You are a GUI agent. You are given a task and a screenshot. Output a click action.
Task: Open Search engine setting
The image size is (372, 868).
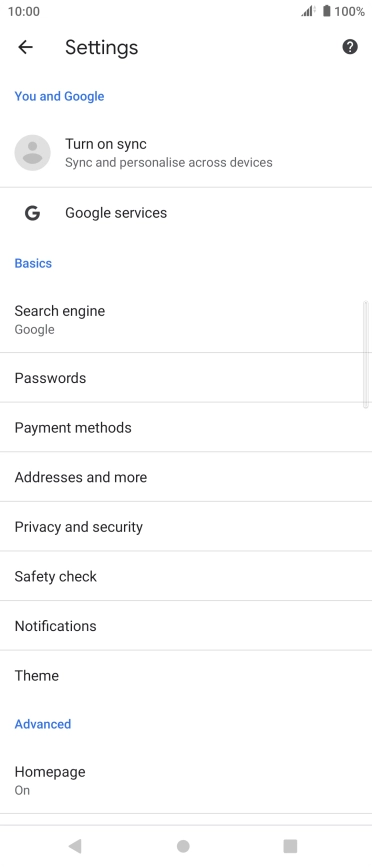pyautogui.click(x=186, y=320)
